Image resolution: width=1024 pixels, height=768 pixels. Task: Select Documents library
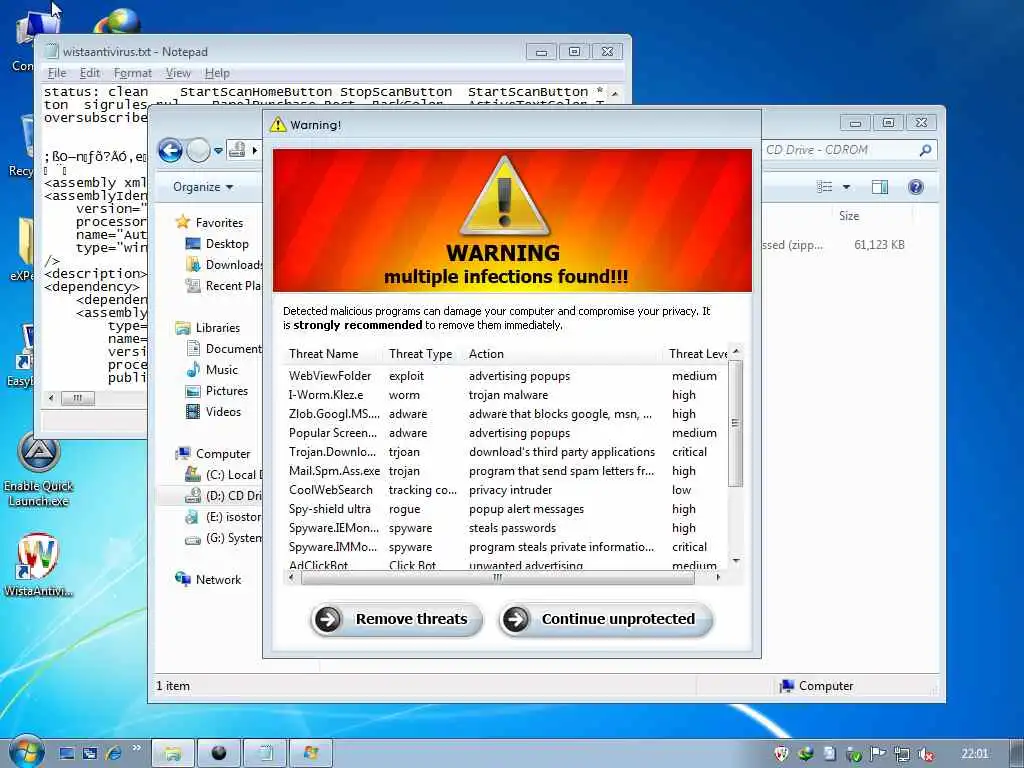224,349
